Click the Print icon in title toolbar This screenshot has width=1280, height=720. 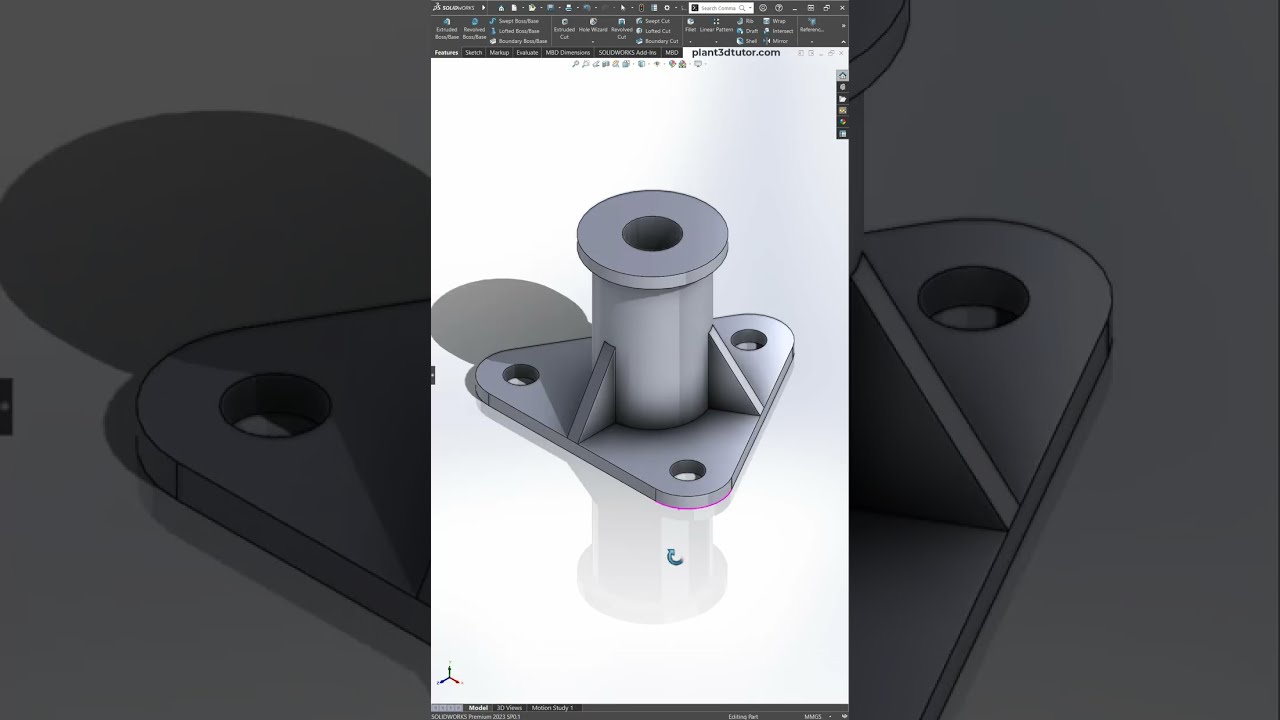pos(568,8)
